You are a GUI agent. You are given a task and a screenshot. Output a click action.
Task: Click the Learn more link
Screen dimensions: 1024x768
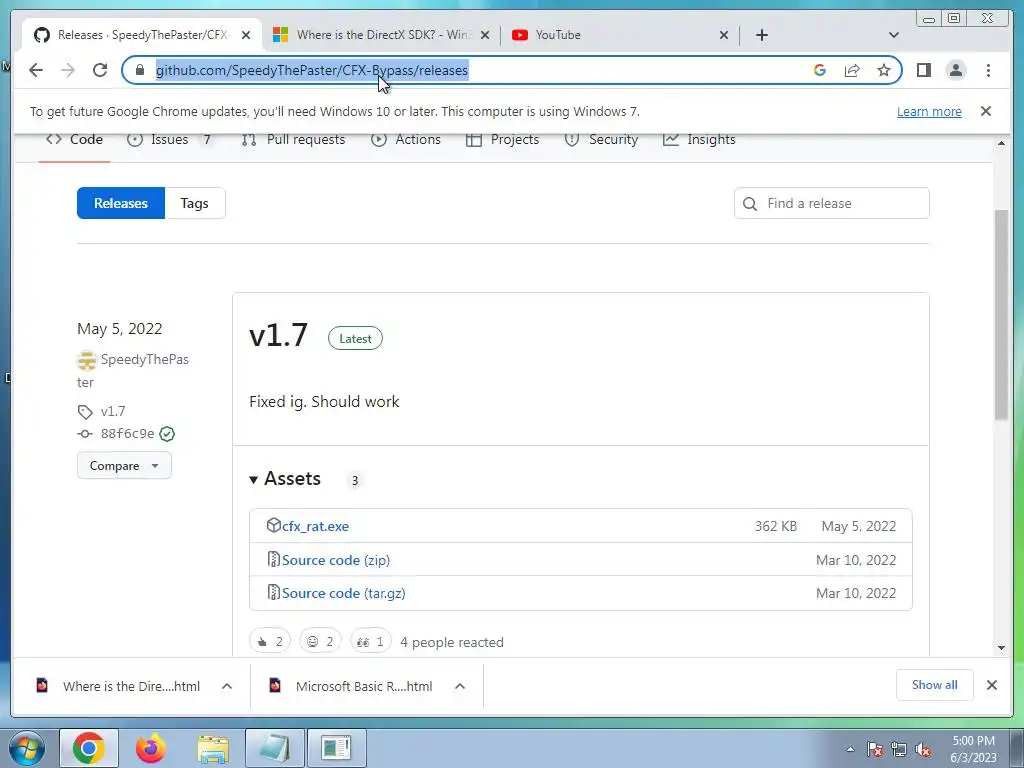point(929,112)
